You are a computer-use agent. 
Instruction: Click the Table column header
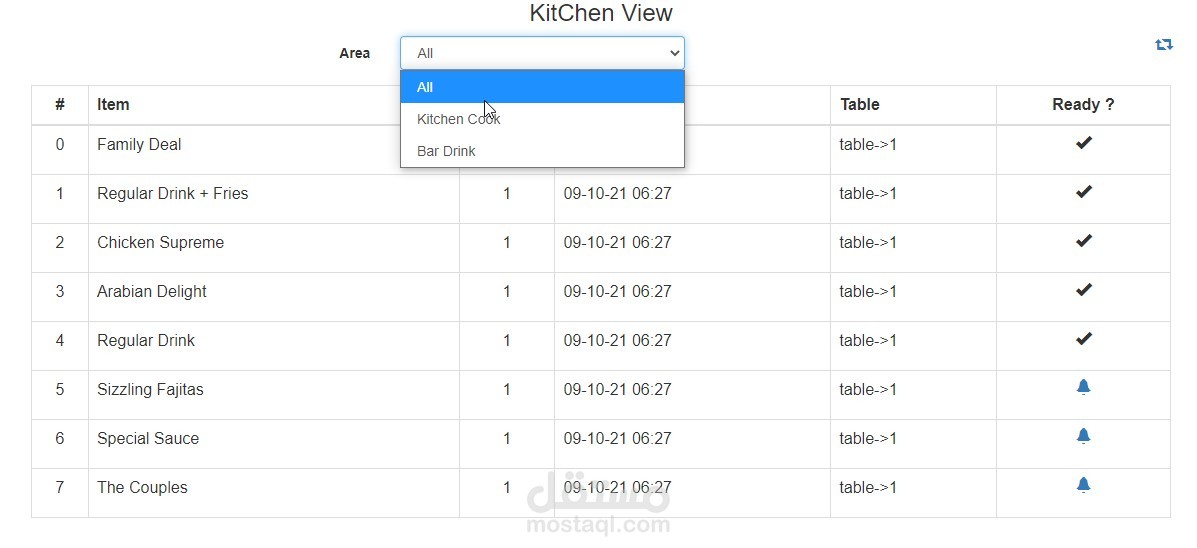click(859, 104)
